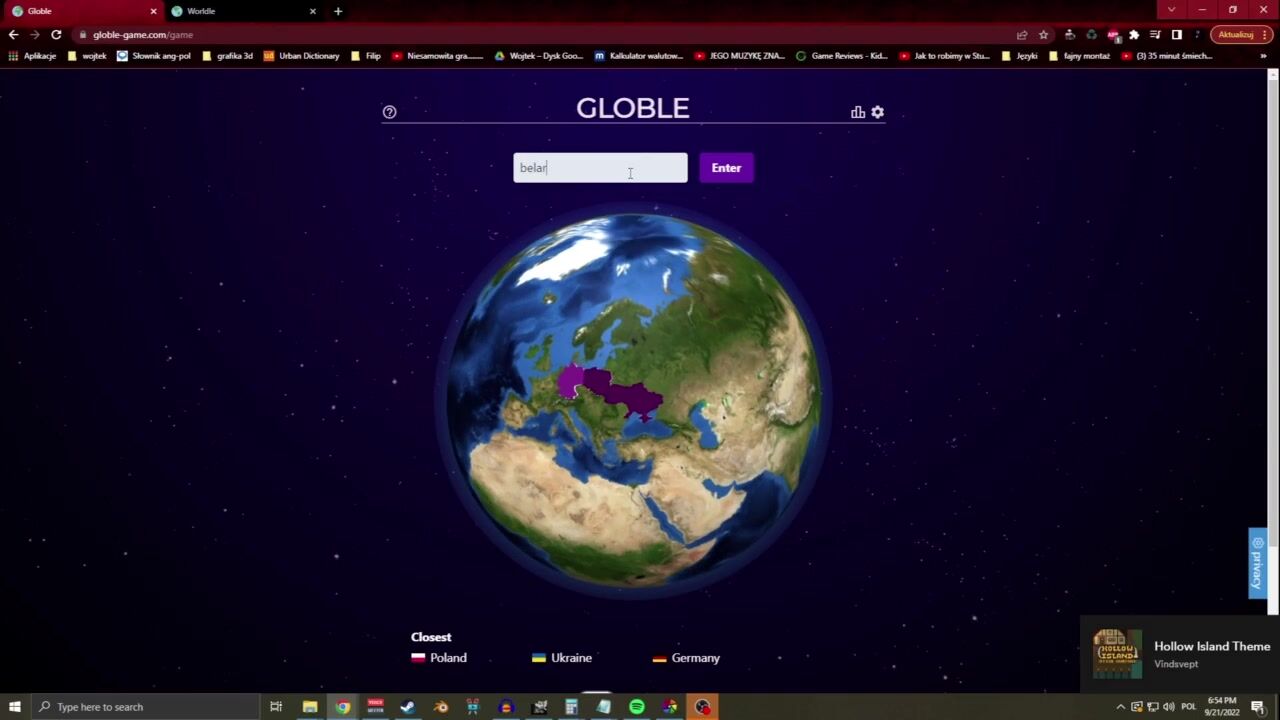1280x720 pixels.
Task: Open Steam from the taskbar
Action: click(408, 707)
